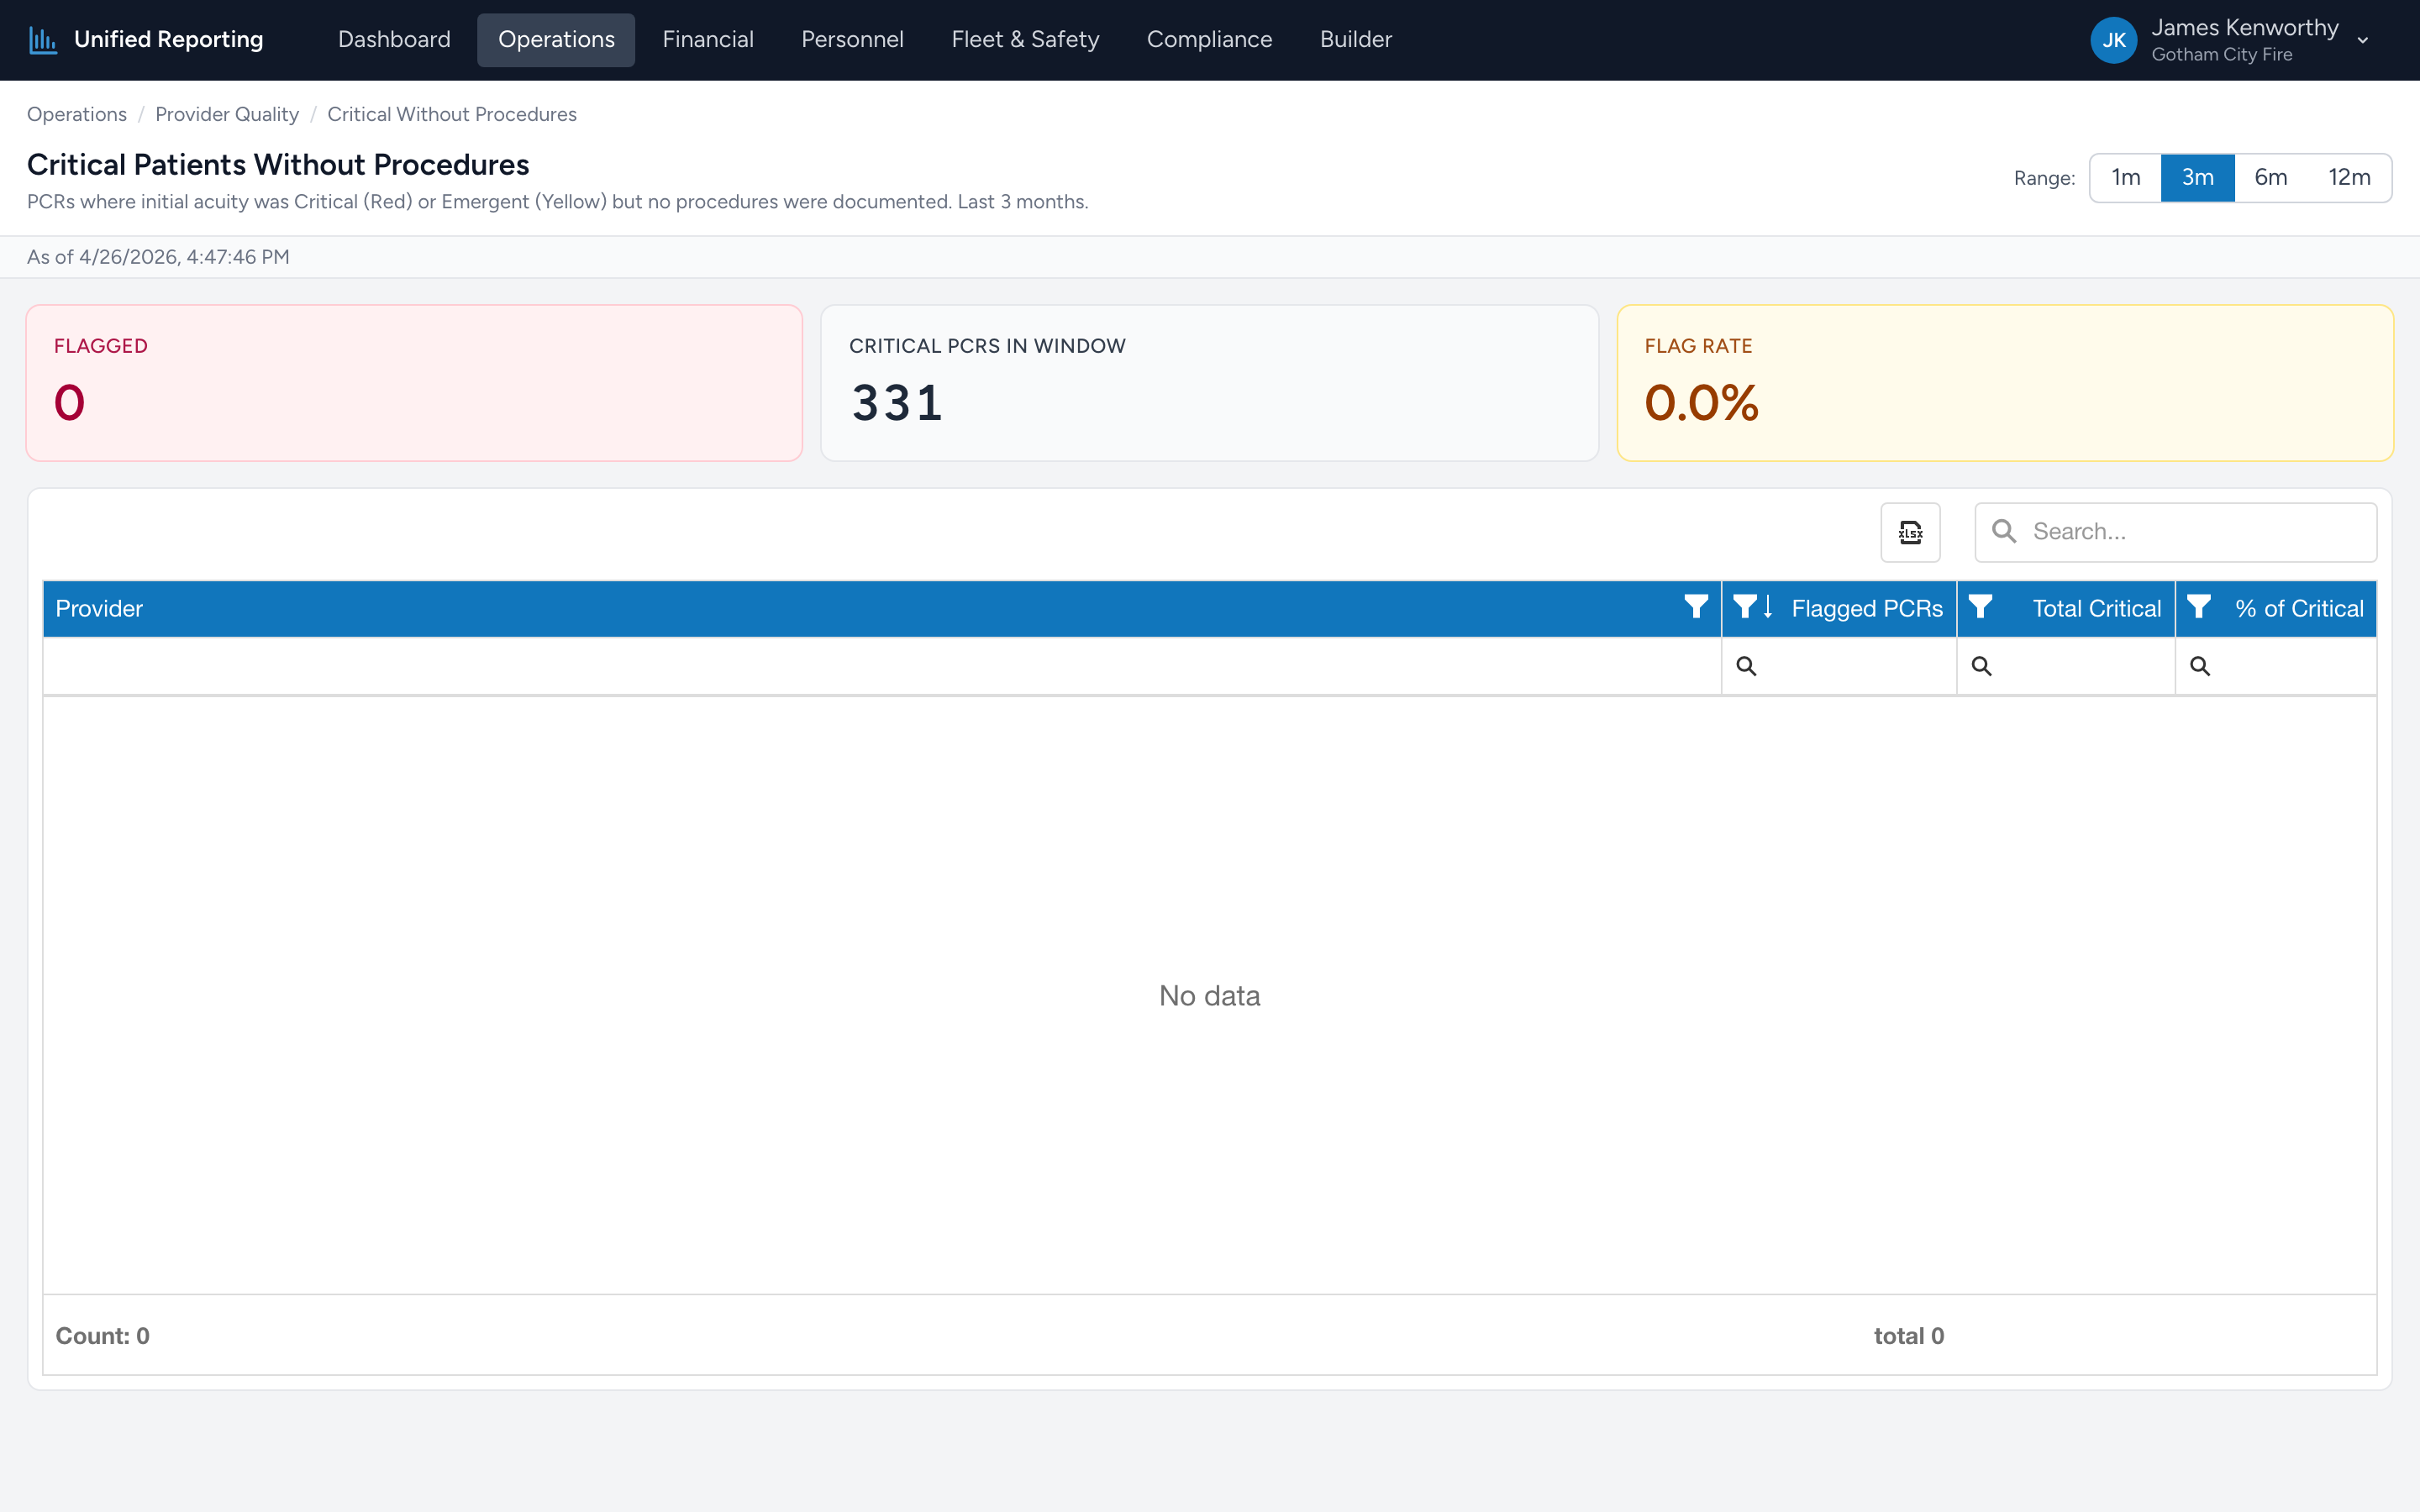Click the 'total 0' footer summary
This screenshot has width=2420, height=1512.
click(1908, 1336)
